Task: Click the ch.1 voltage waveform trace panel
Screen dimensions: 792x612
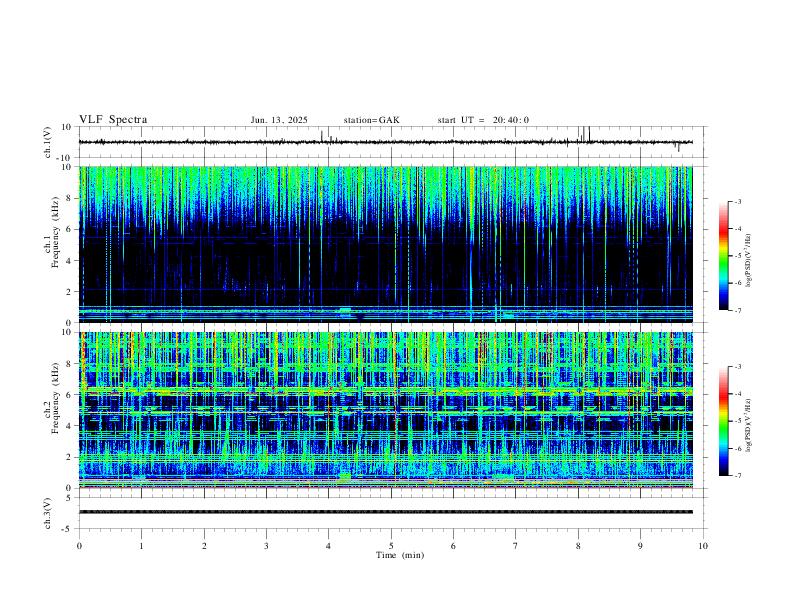Action: pyautogui.click(x=392, y=142)
